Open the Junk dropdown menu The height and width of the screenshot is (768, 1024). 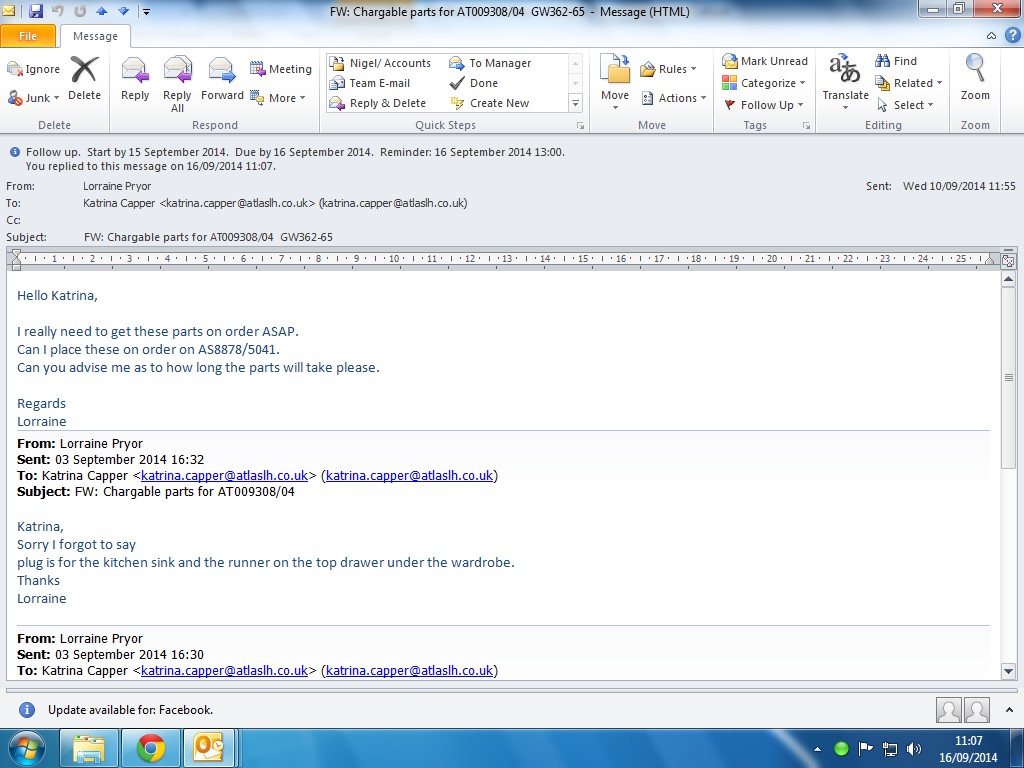(x=33, y=98)
